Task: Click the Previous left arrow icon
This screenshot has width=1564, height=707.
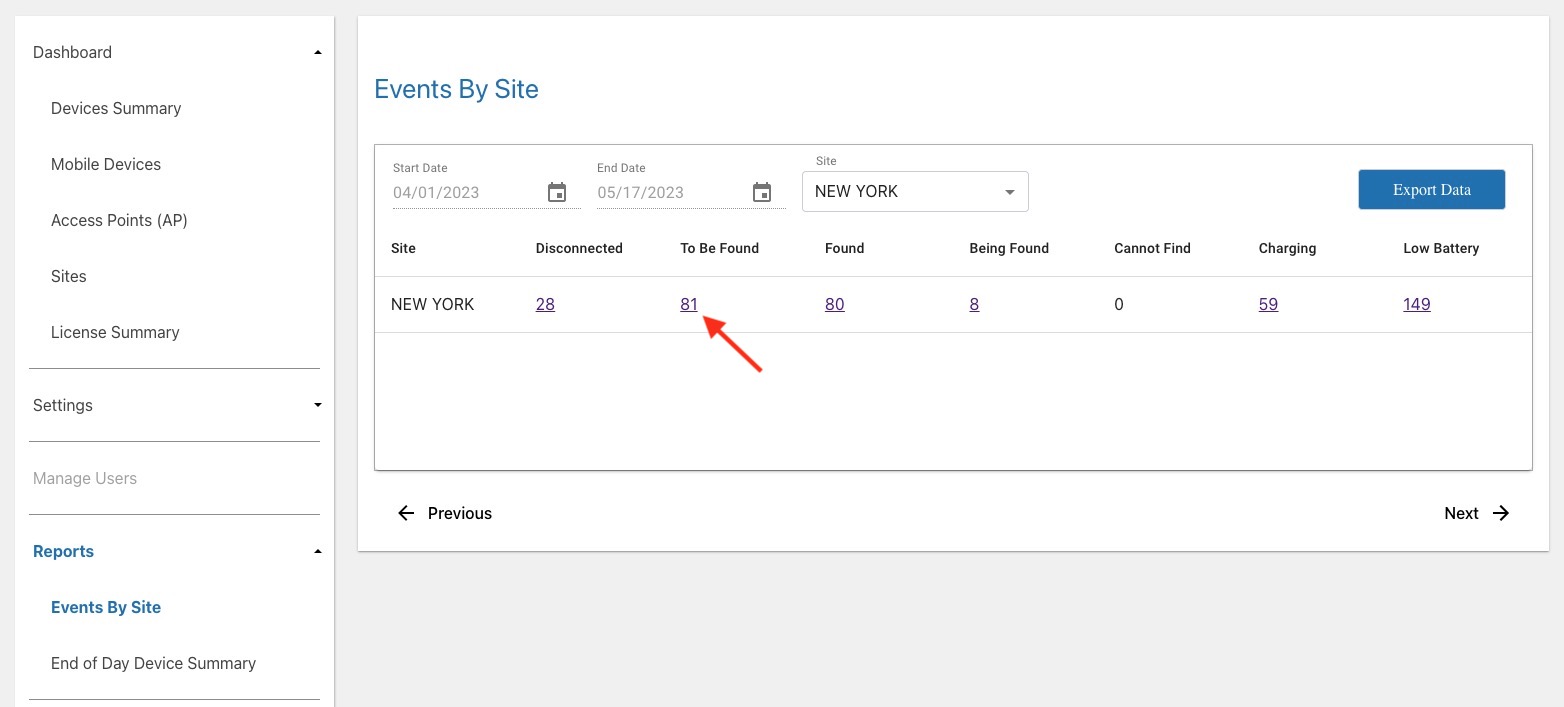Action: (406, 513)
